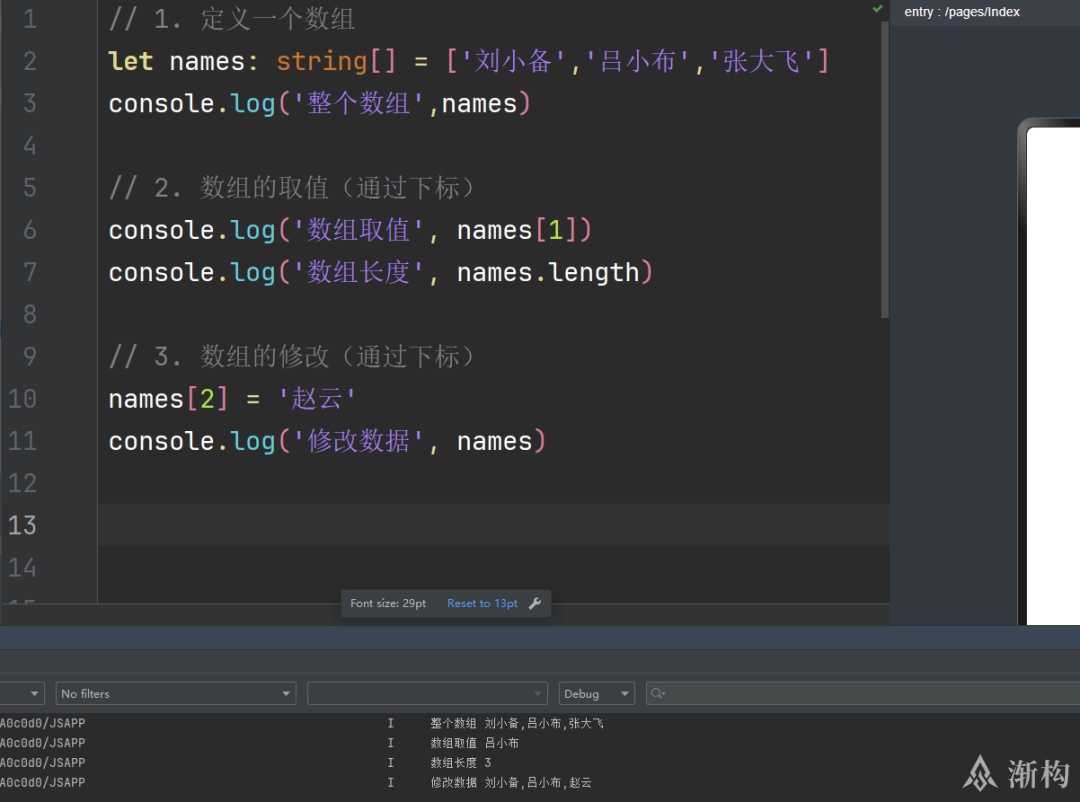Open the 'No filters' dropdown
The height and width of the screenshot is (802, 1080).
click(176, 693)
